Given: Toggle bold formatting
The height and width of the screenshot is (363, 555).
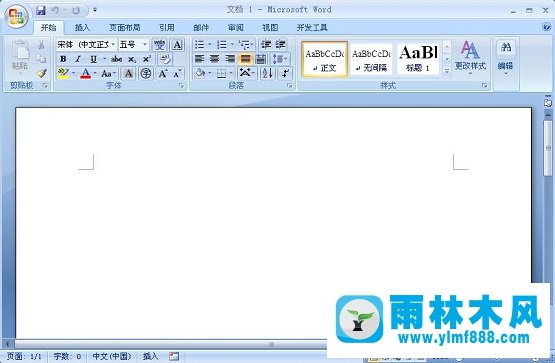Looking at the screenshot, I should pos(63,59).
